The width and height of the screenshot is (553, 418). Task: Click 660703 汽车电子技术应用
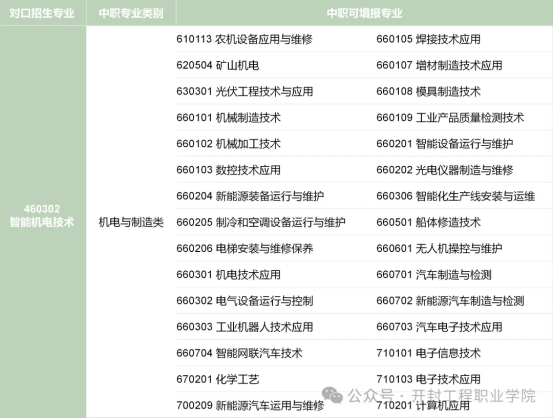coord(439,327)
